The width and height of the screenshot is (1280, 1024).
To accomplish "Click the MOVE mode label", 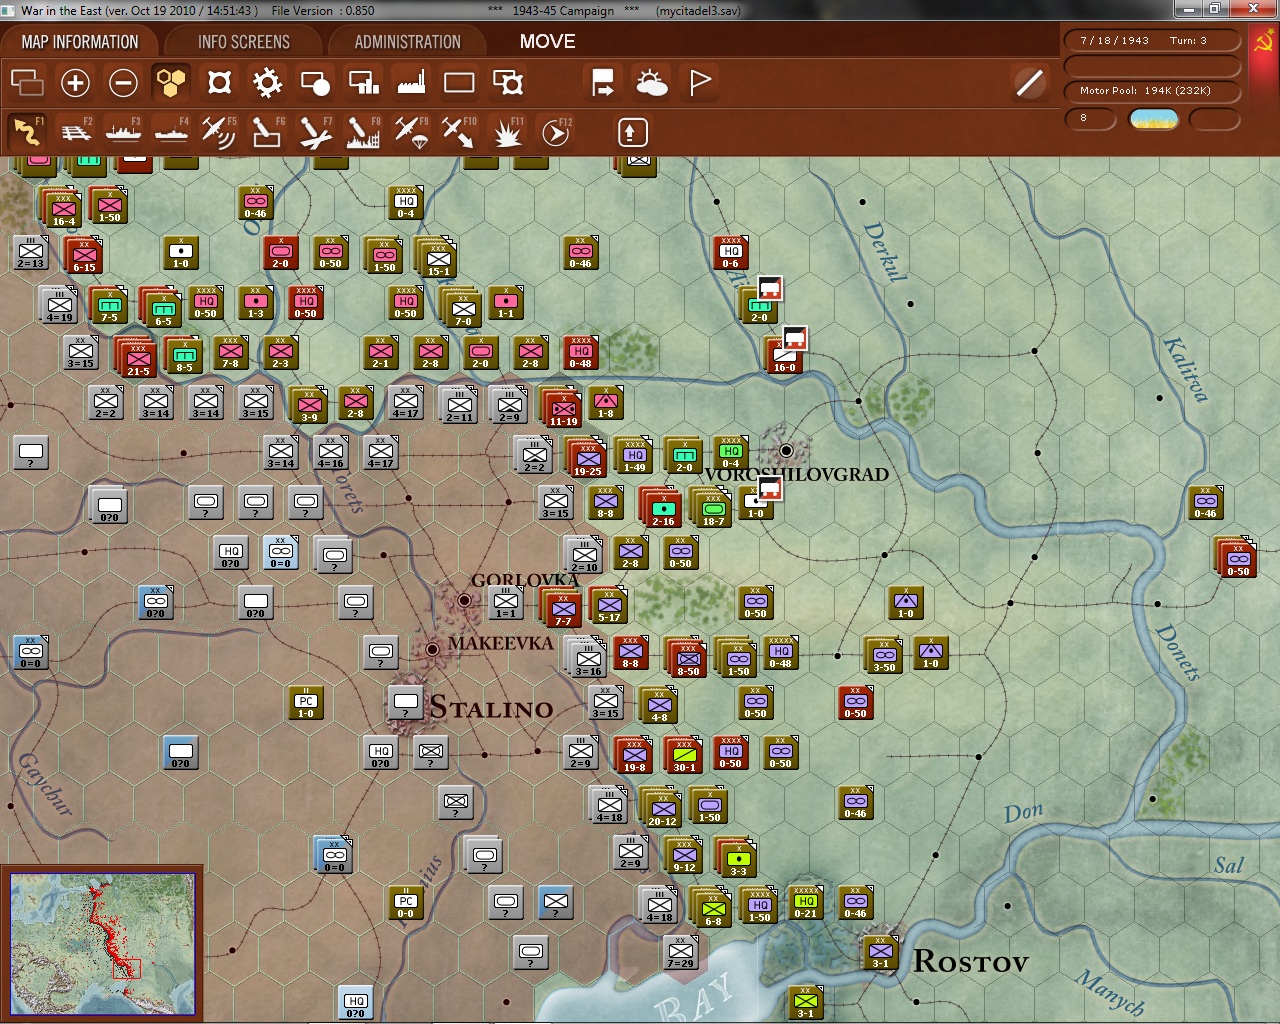I will [x=548, y=42].
